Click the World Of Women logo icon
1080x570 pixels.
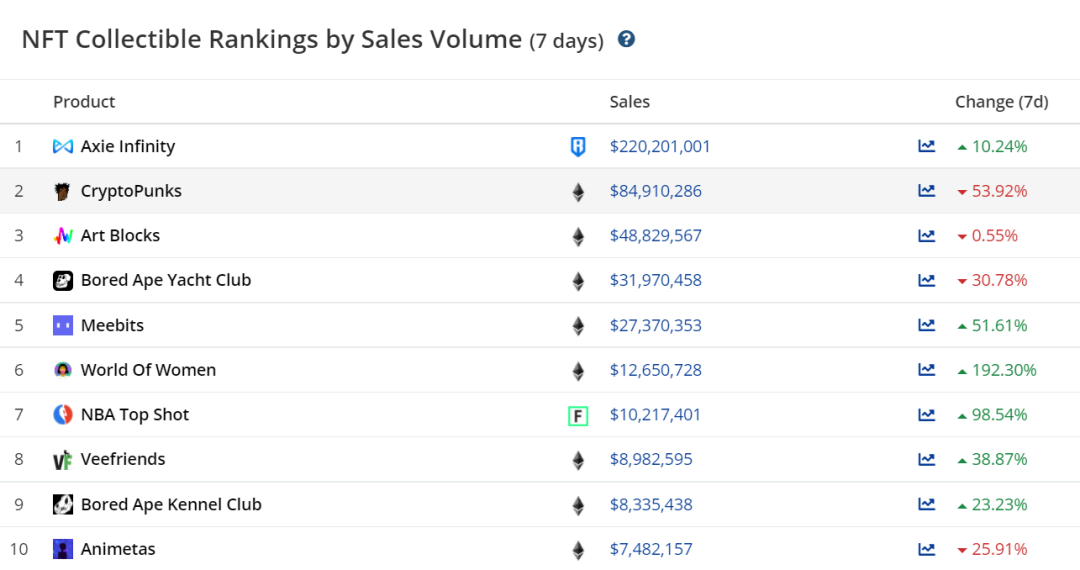click(x=63, y=370)
